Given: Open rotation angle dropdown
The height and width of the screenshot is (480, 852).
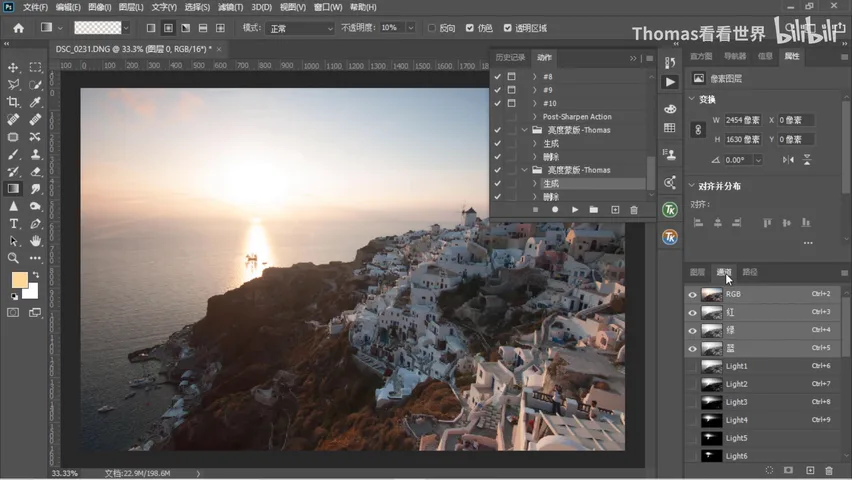Looking at the screenshot, I should (758, 160).
